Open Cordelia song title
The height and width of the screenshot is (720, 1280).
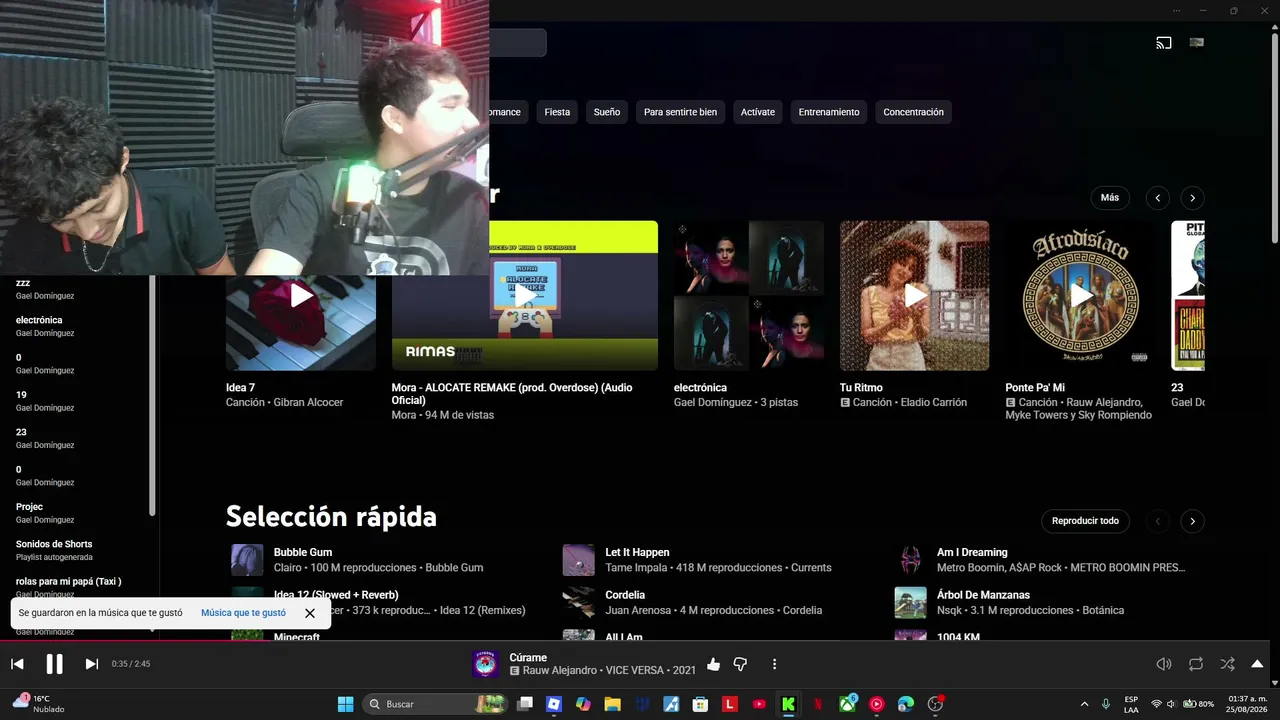[x=625, y=595]
